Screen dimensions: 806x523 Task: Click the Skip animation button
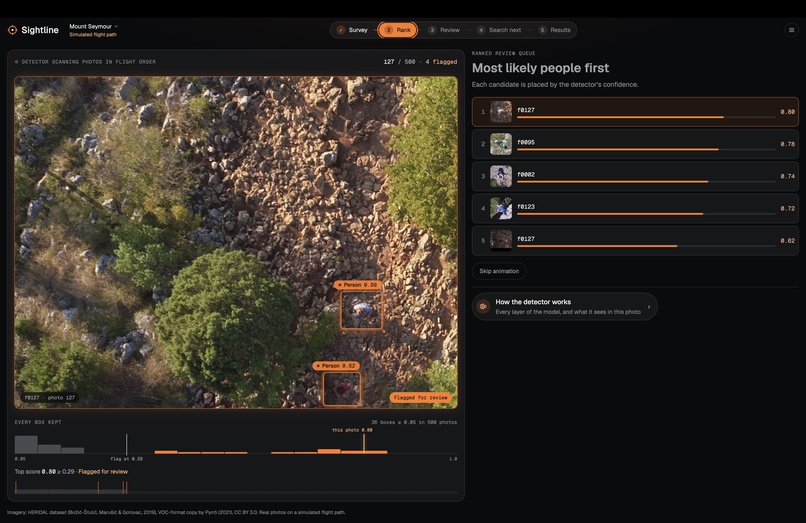pyautogui.click(x=499, y=271)
